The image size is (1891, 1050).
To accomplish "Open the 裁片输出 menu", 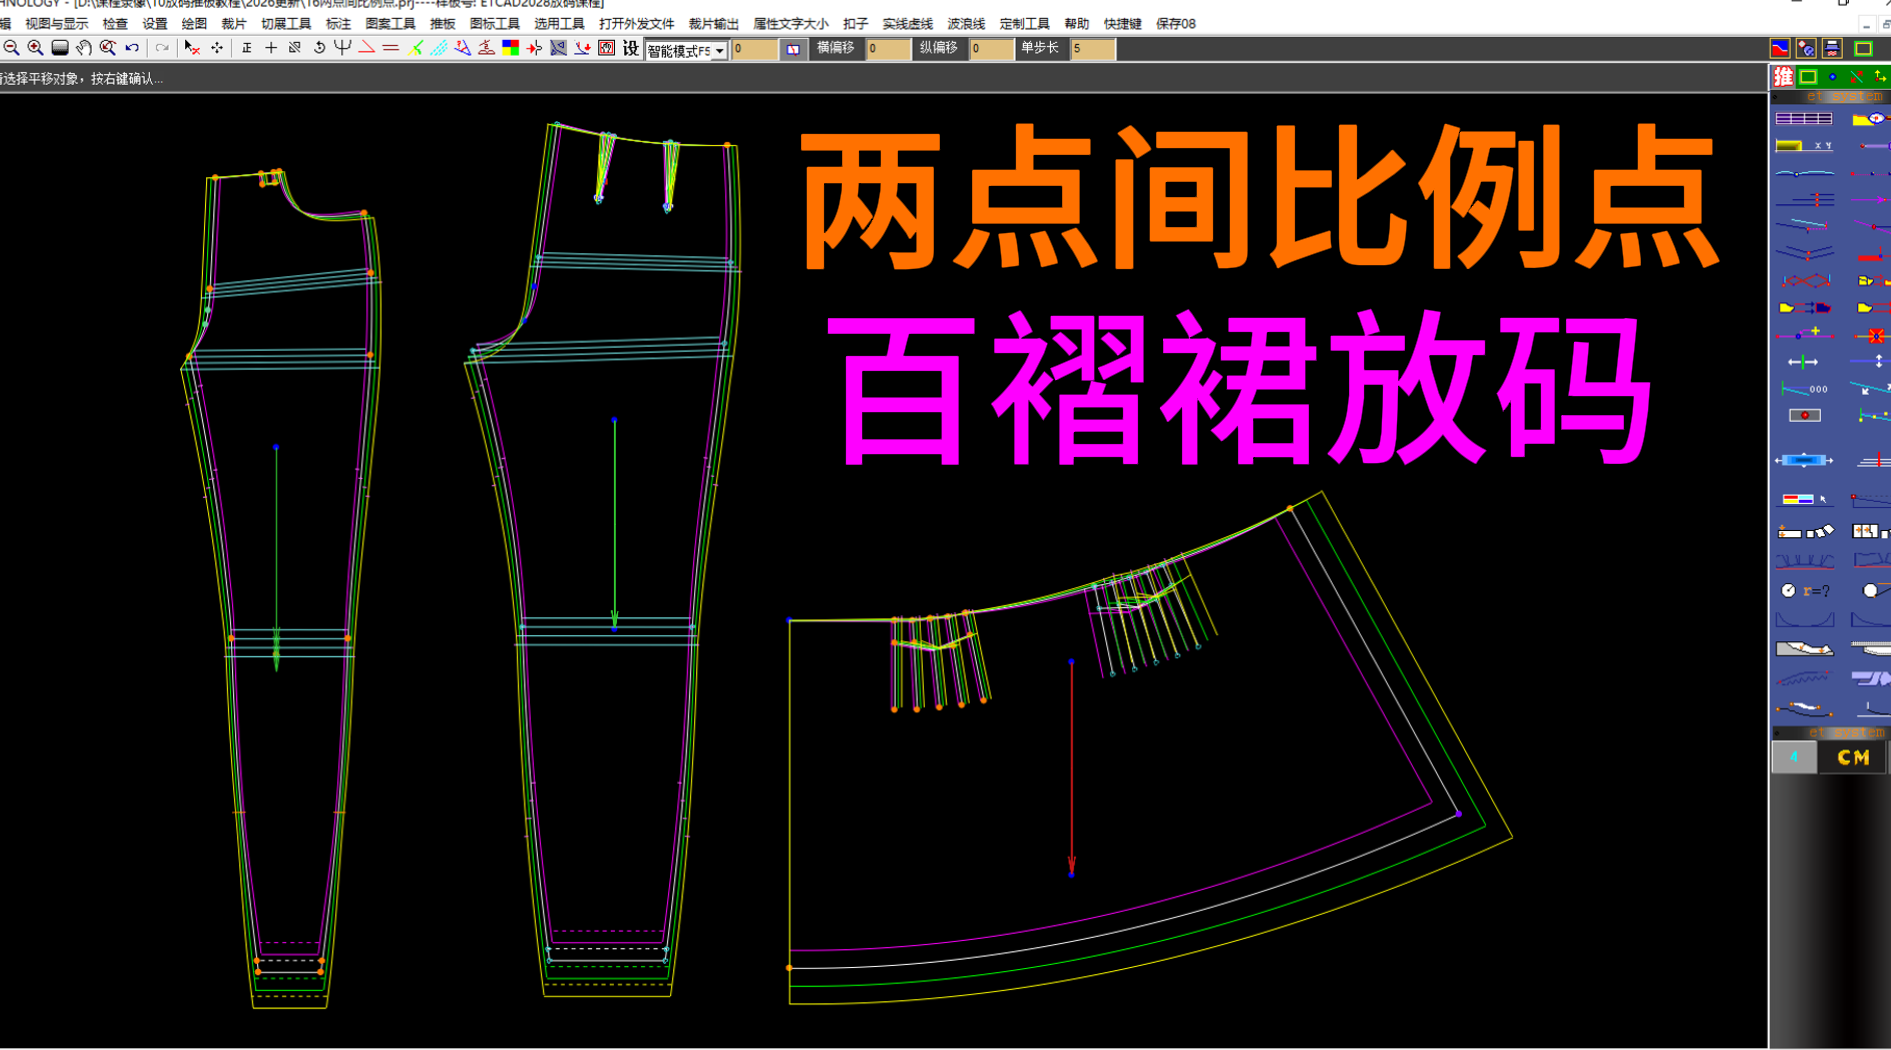I will pyautogui.click(x=713, y=23).
